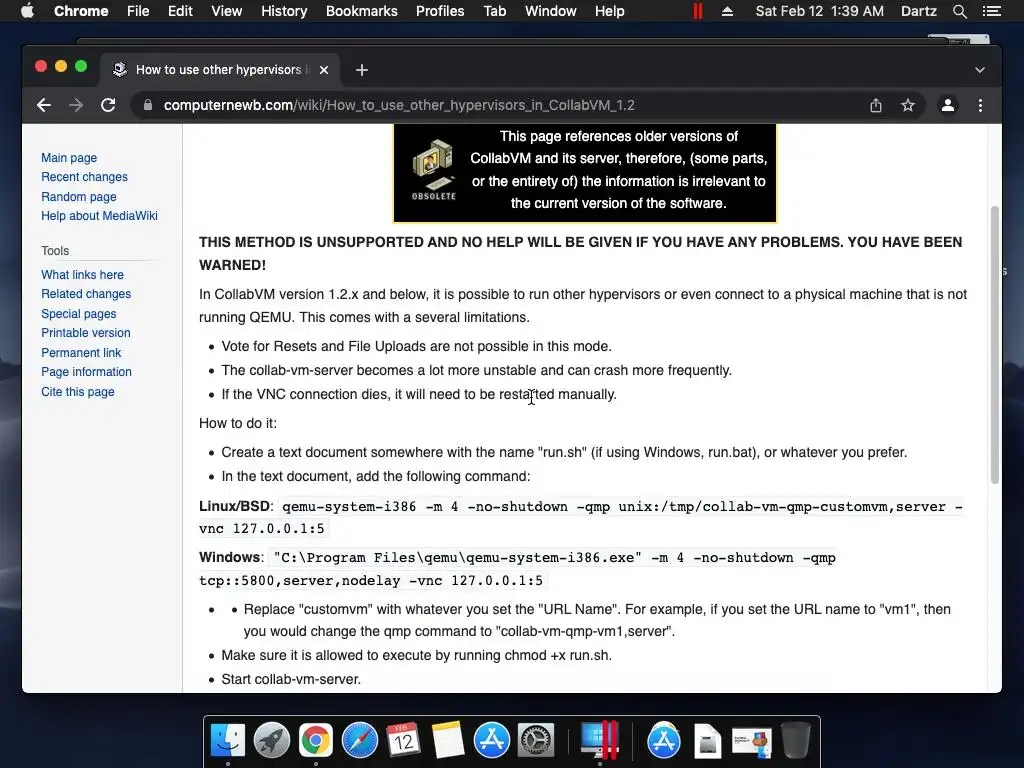Screen dimensions: 1024x768
Task: Open the Permanent link
Action: tap(81, 353)
